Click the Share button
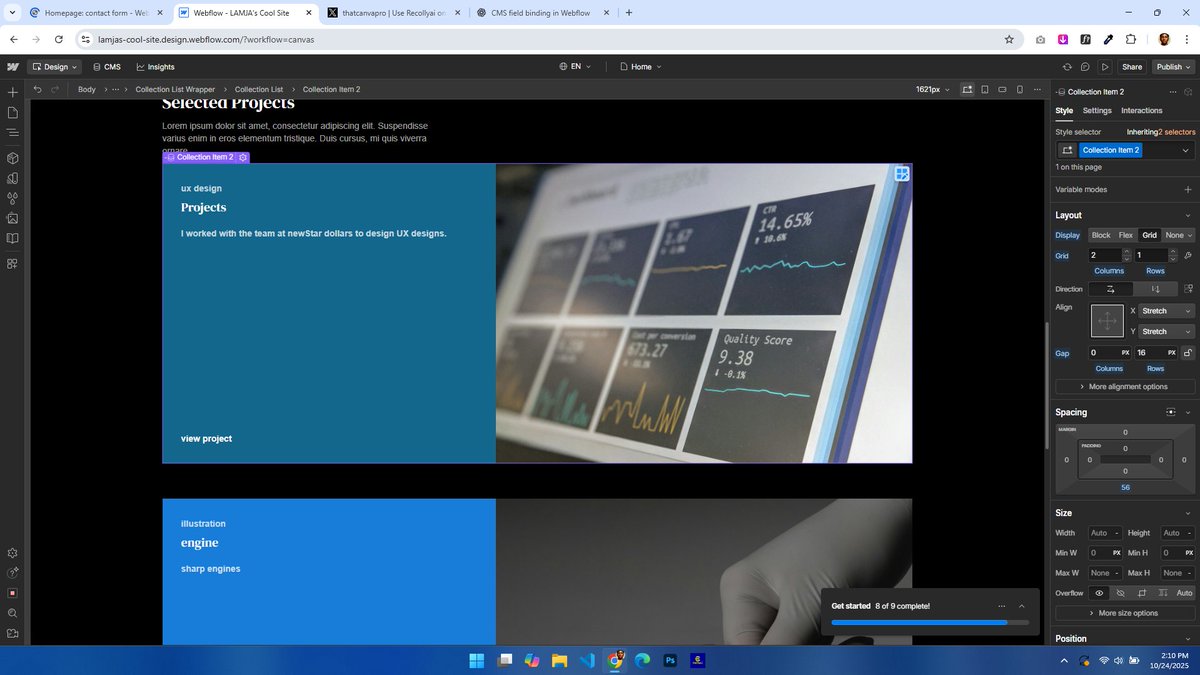Viewport: 1200px width, 675px height. coord(1132,67)
